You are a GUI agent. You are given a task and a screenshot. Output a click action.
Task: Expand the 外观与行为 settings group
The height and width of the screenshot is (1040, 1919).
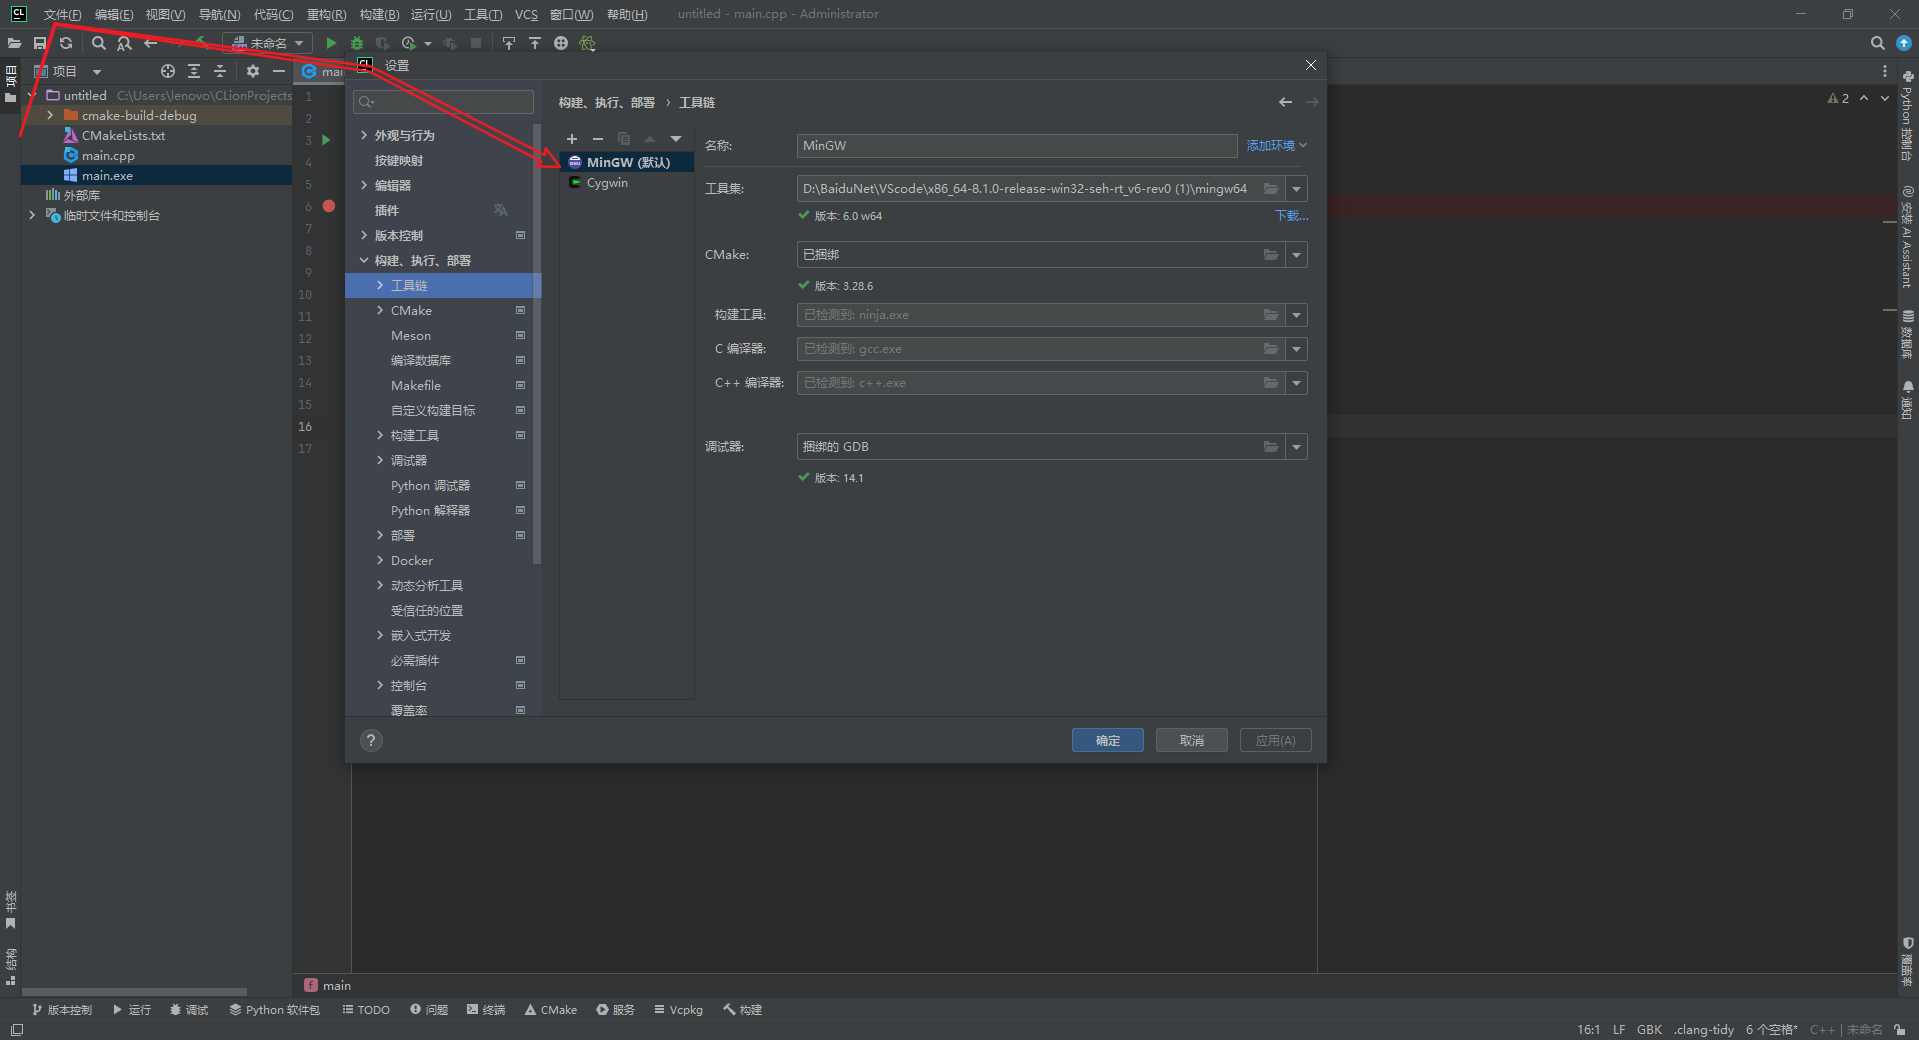[364, 135]
